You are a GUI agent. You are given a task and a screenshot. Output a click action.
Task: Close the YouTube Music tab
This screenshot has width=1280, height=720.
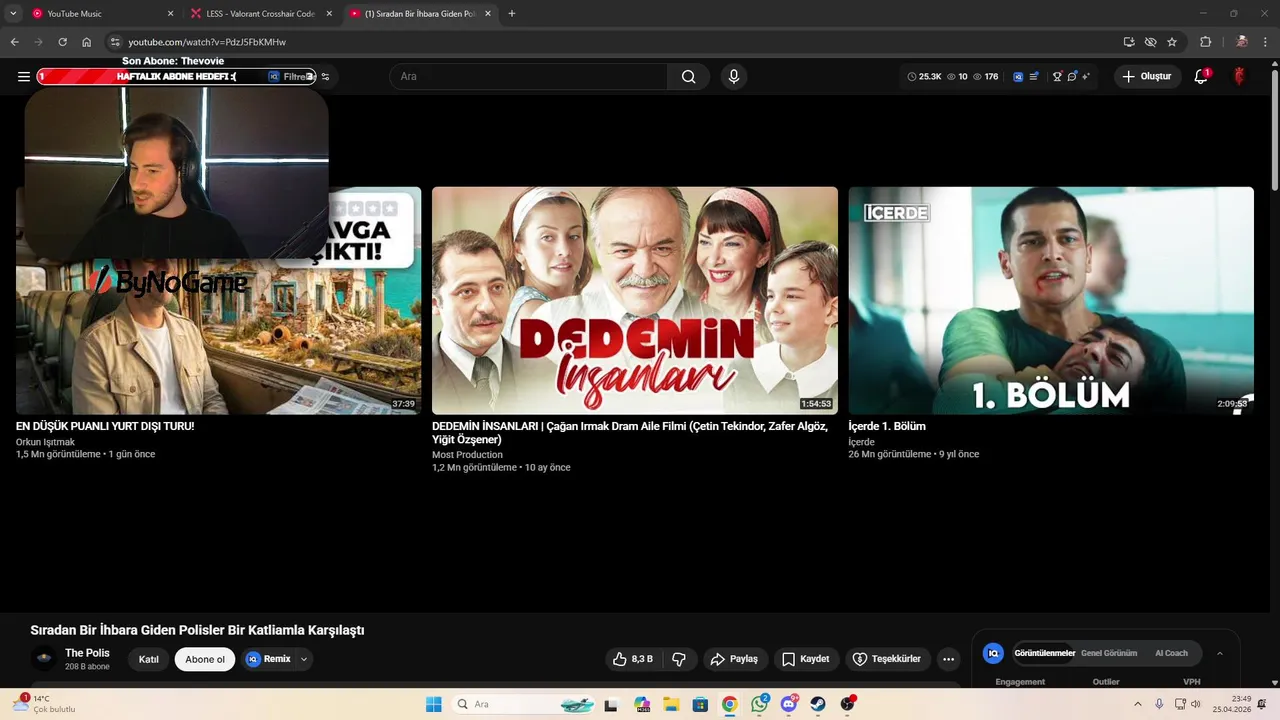click(x=169, y=14)
